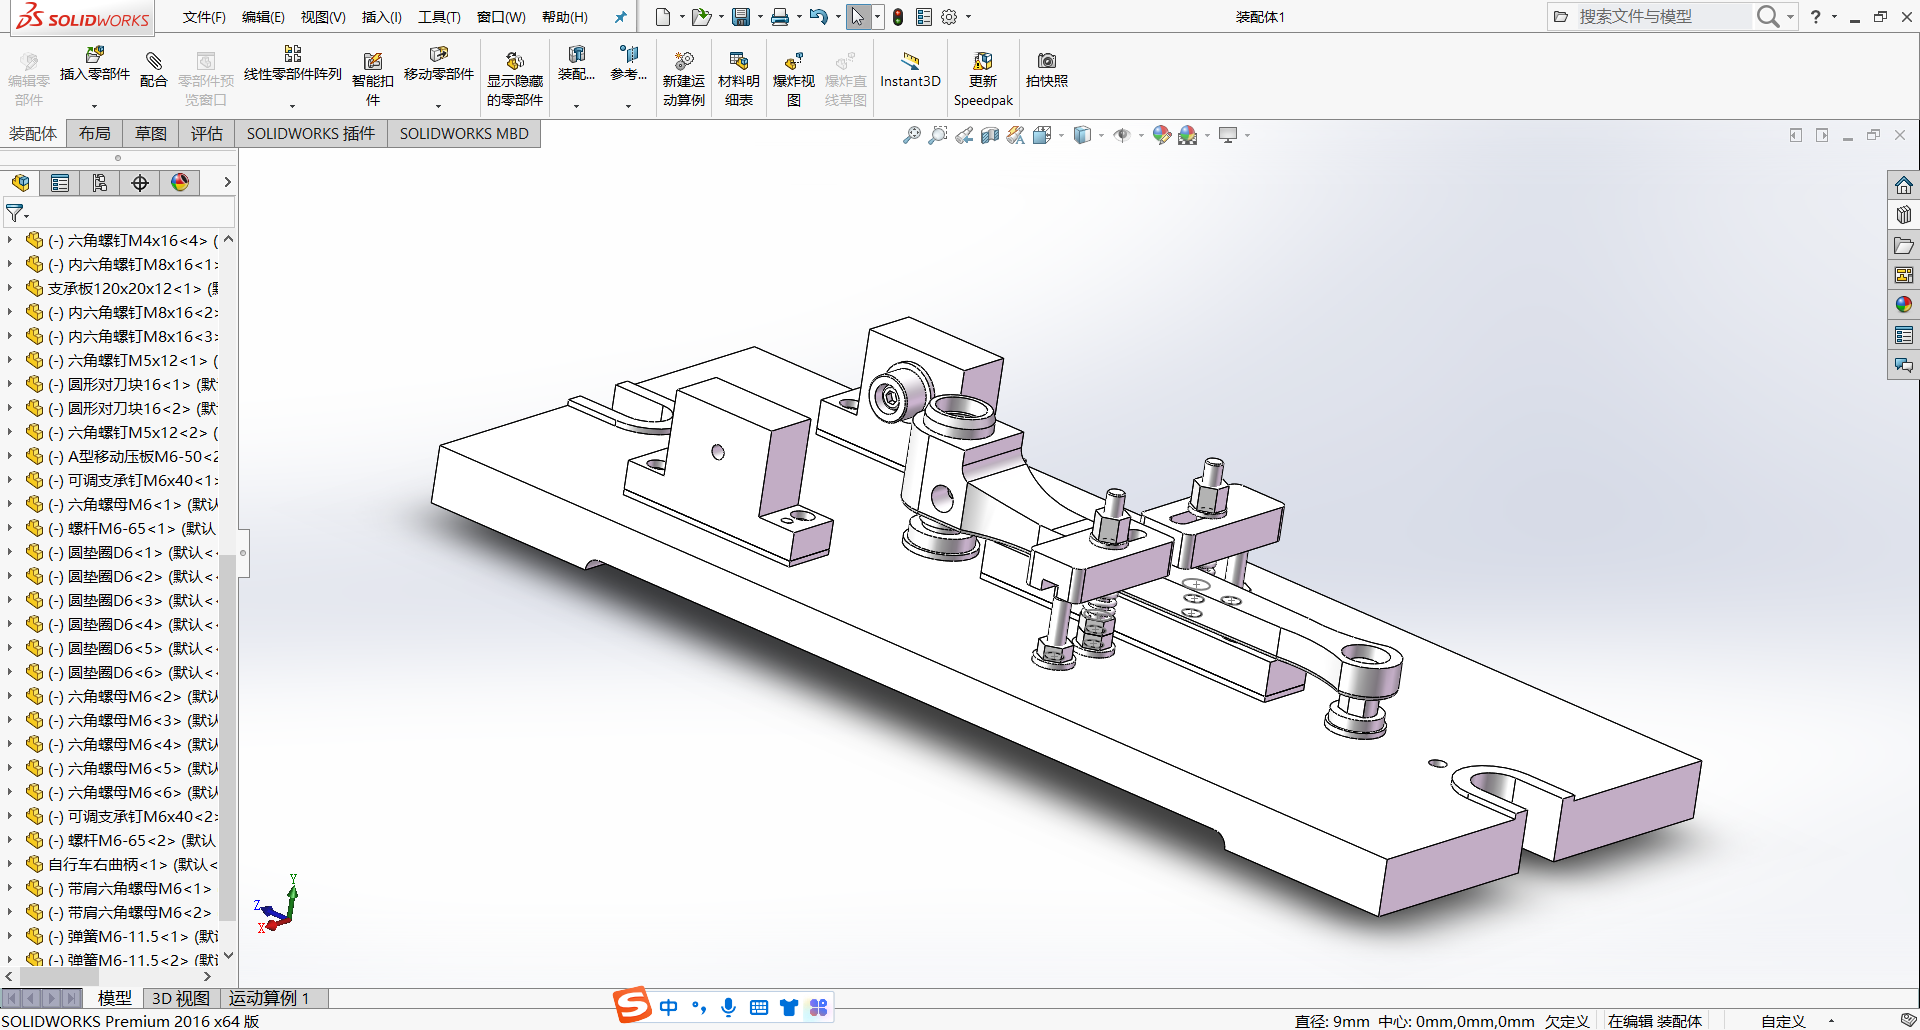This screenshot has height=1030, width=1920.
Task: Select the Move Component tool
Action: tap(439, 54)
